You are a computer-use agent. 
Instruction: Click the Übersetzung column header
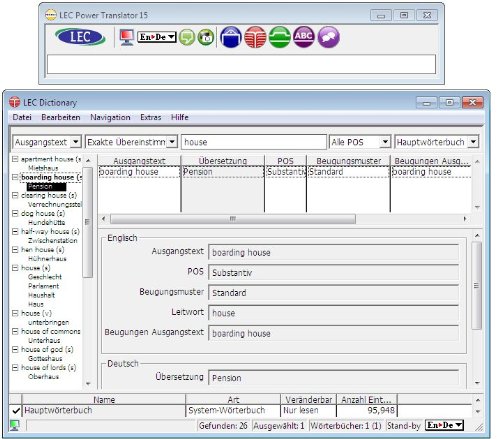point(223,161)
